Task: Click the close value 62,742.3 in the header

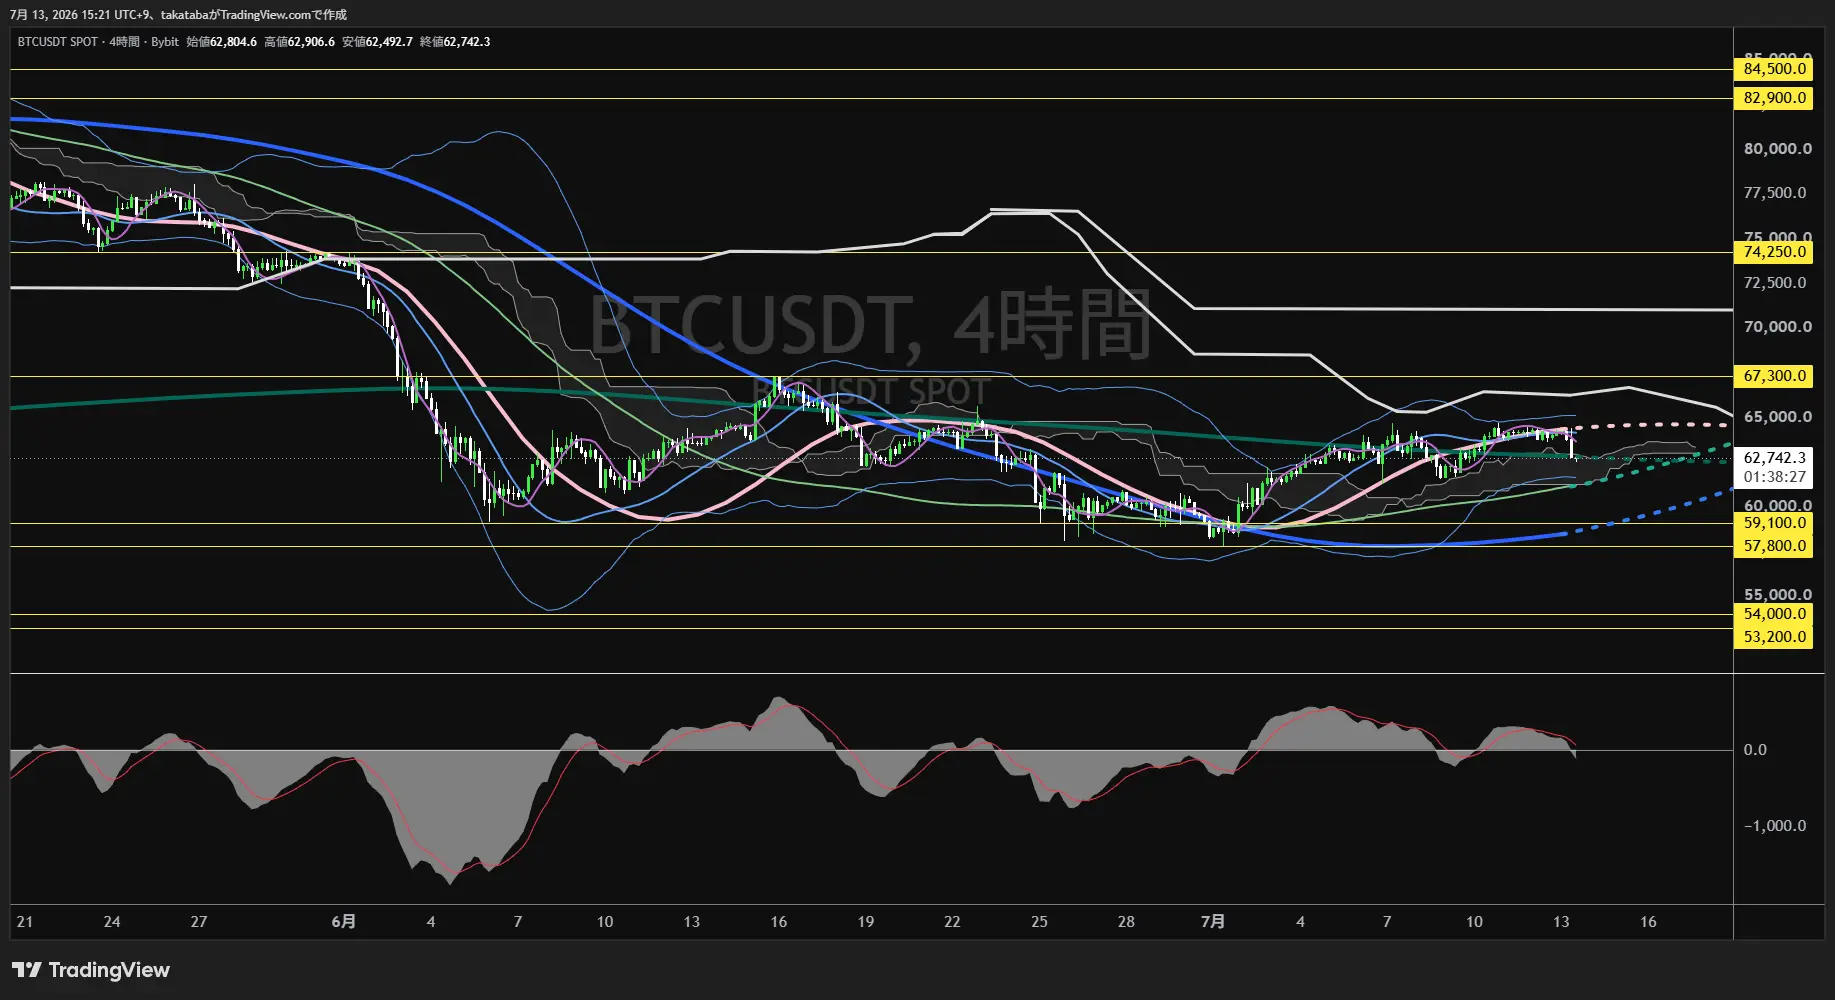Action: point(467,42)
